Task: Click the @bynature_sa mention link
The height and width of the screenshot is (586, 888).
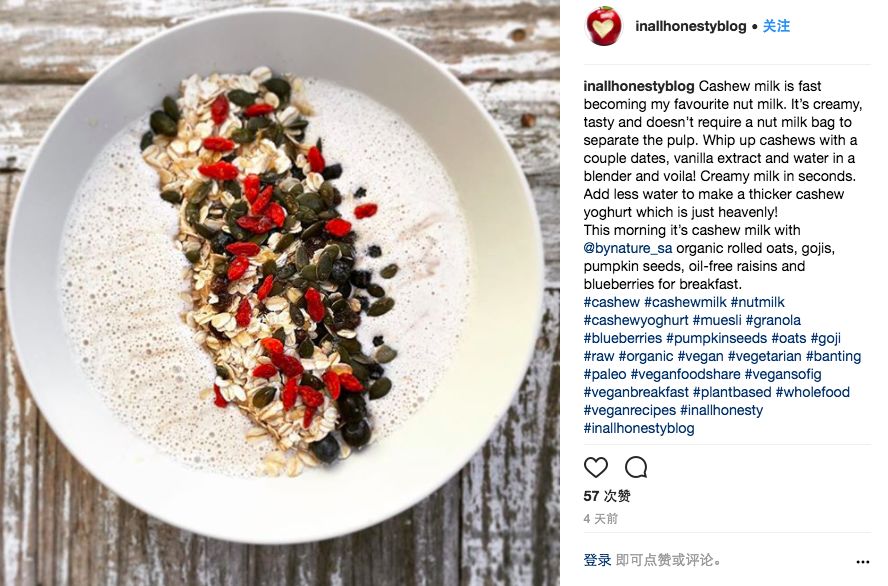Action: pyautogui.click(x=628, y=248)
